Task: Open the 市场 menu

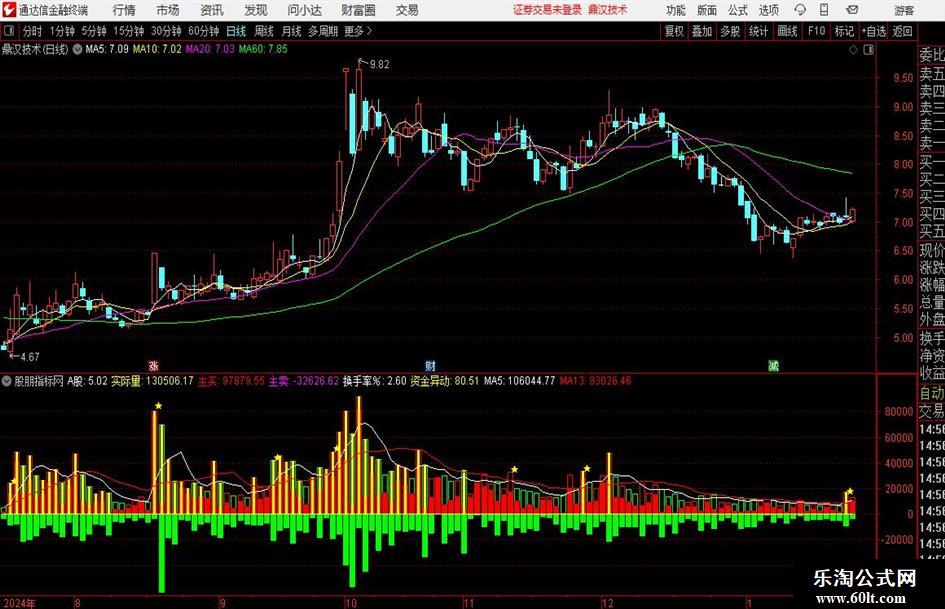Action: (168, 10)
